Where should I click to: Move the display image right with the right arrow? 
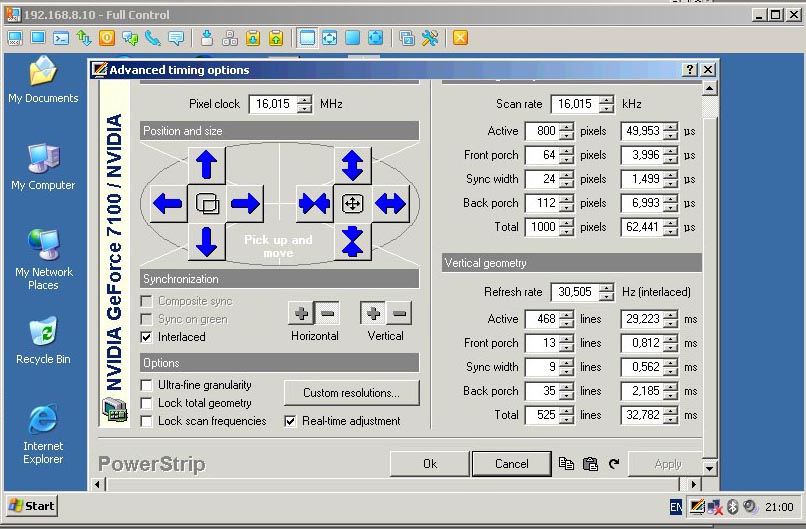click(245, 204)
